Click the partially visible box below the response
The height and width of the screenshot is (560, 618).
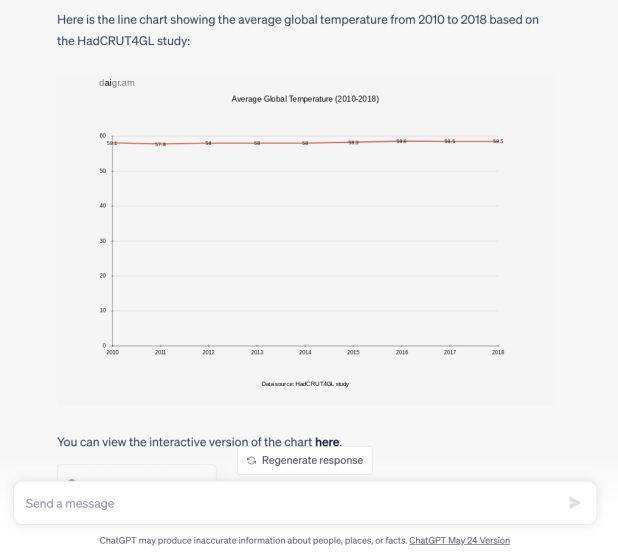137,473
